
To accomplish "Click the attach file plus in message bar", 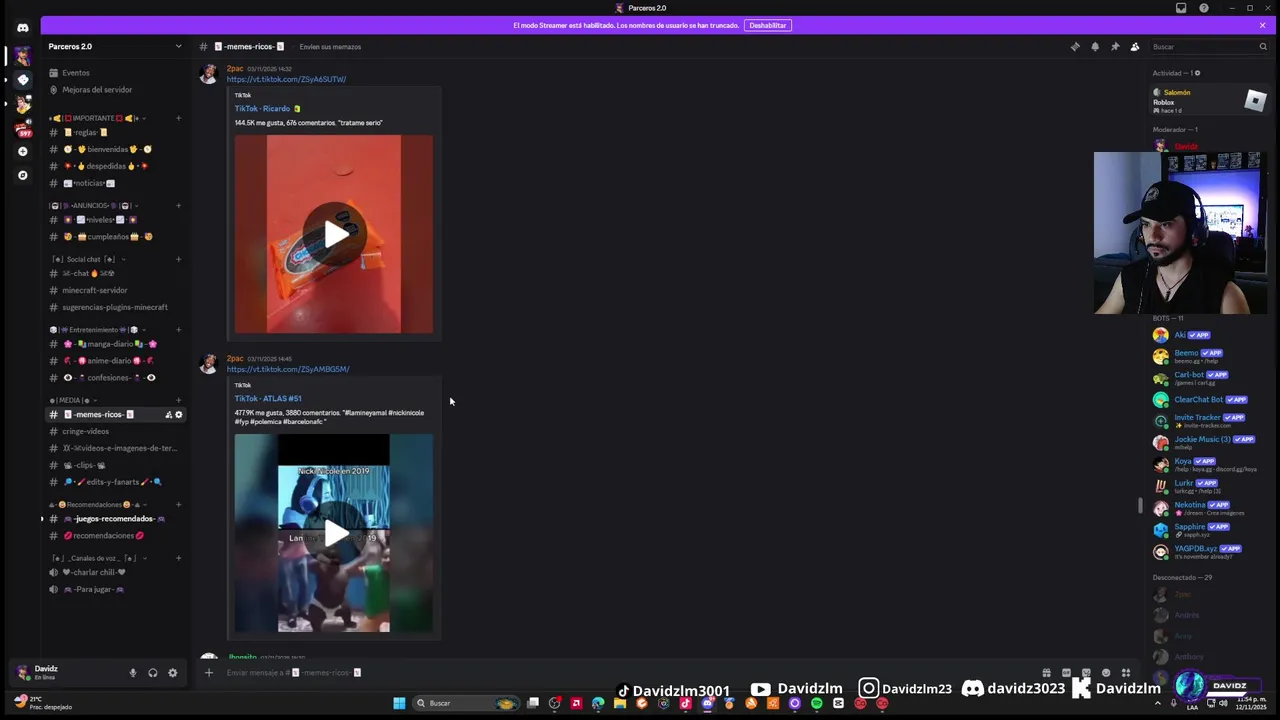I will click(209, 673).
